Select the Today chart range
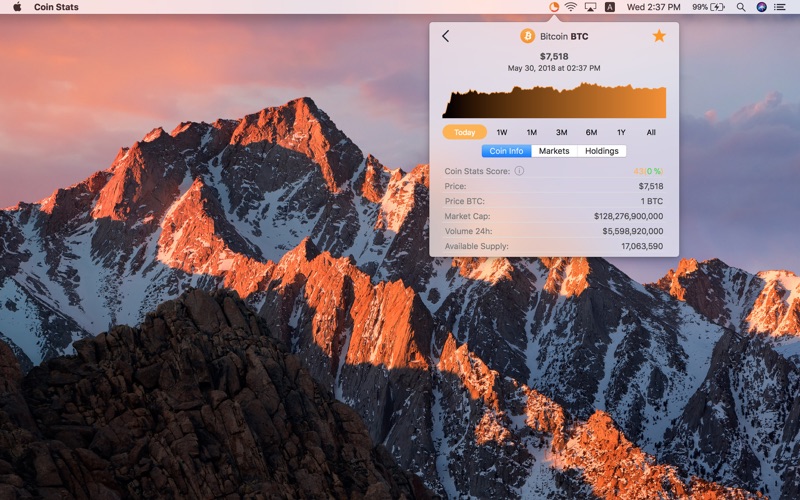Viewport: 800px width, 500px height. (464, 132)
